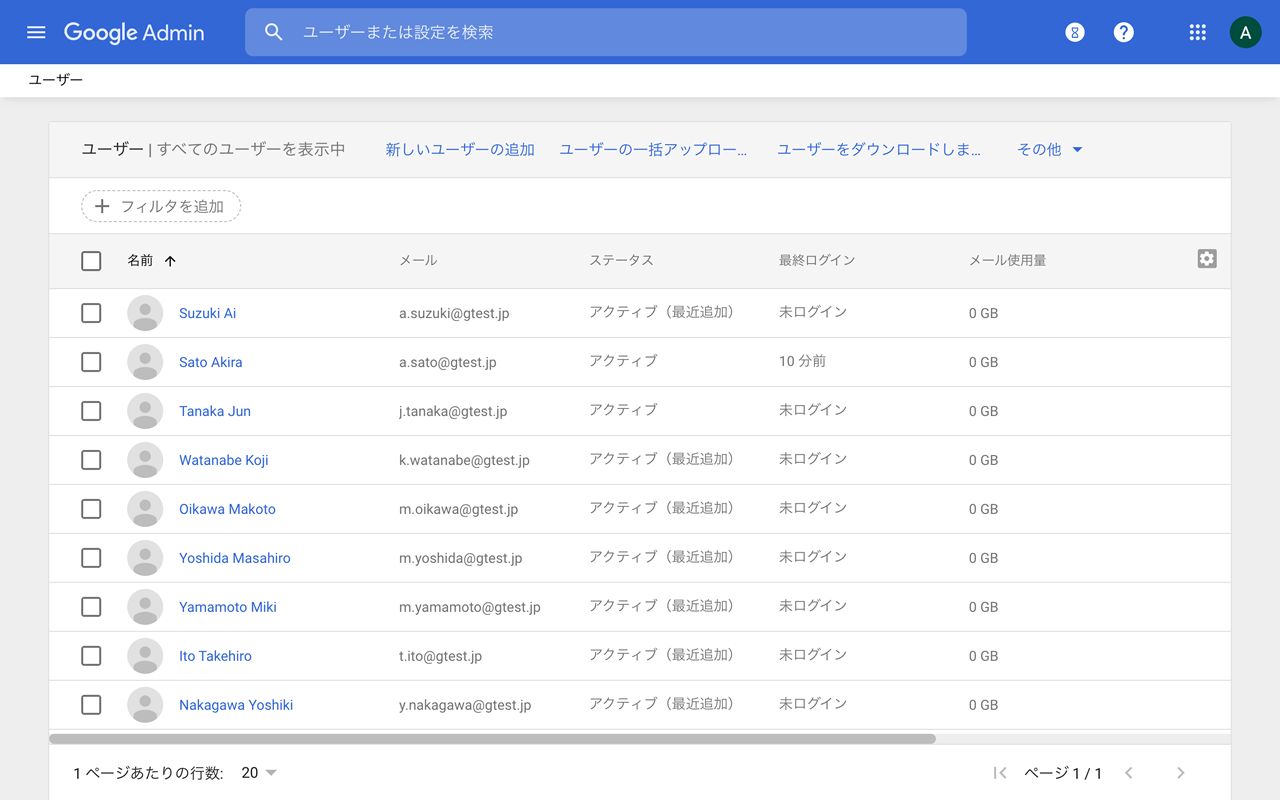Click ユーザーの一括アップロード
This screenshot has width=1280, height=800.
pos(653,150)
